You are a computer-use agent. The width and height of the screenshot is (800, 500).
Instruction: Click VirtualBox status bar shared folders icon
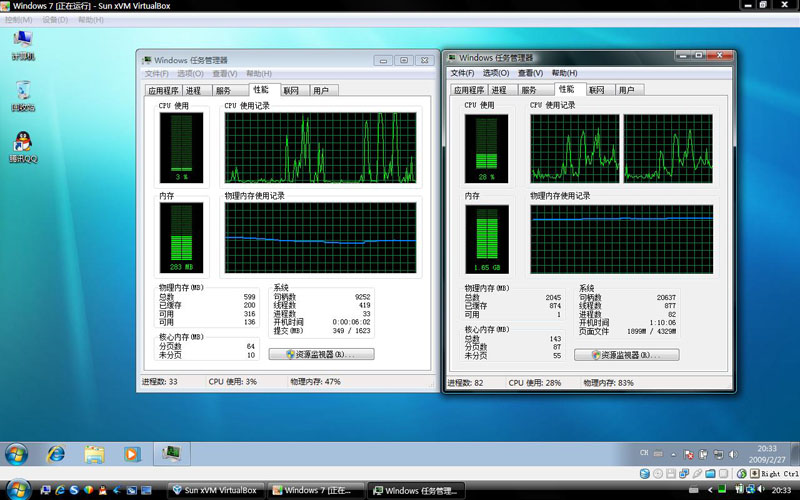710,474
